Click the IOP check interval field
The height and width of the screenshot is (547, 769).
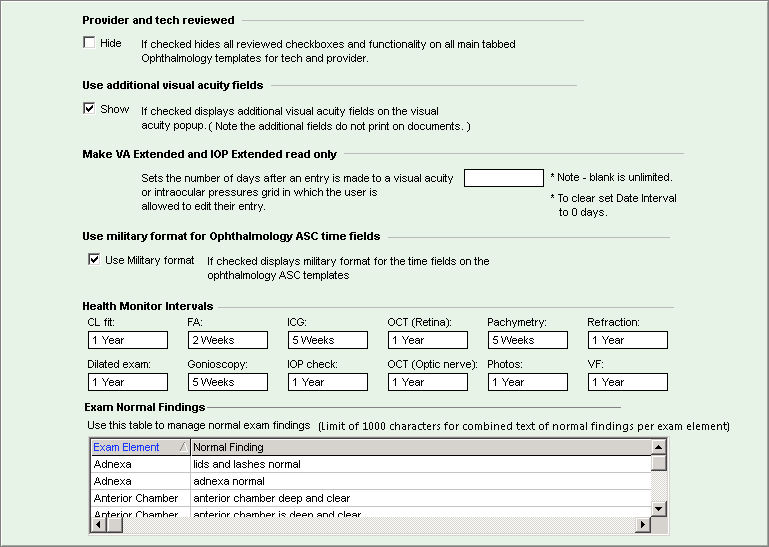click(328, 382)
